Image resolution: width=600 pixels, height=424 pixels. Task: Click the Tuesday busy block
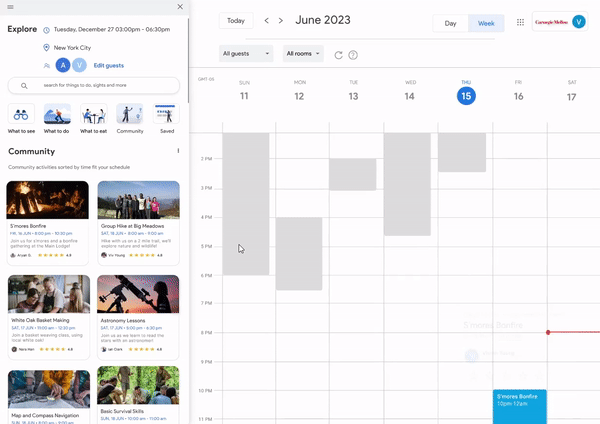[352, 174]
